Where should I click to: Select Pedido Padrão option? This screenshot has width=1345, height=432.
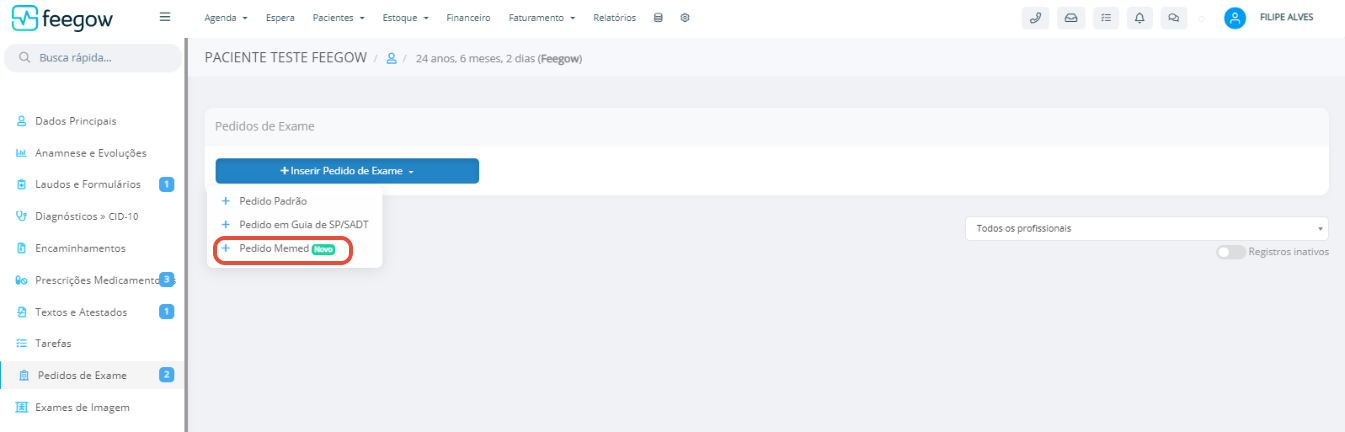[273, 201]
